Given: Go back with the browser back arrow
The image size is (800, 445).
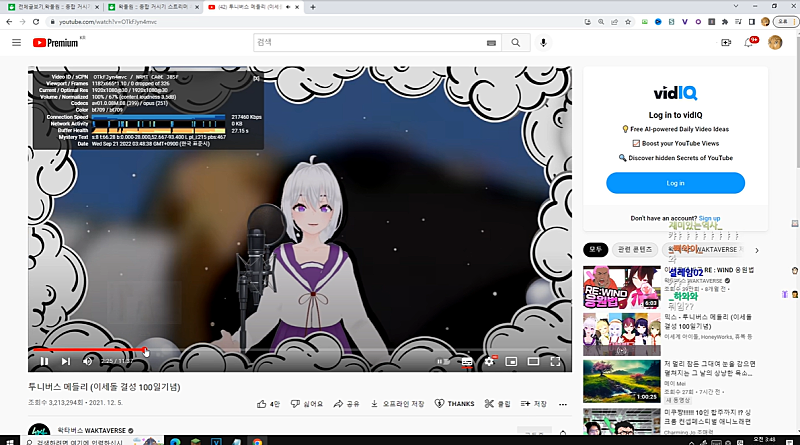Looking at the screenshot, I should pos(9,22).
